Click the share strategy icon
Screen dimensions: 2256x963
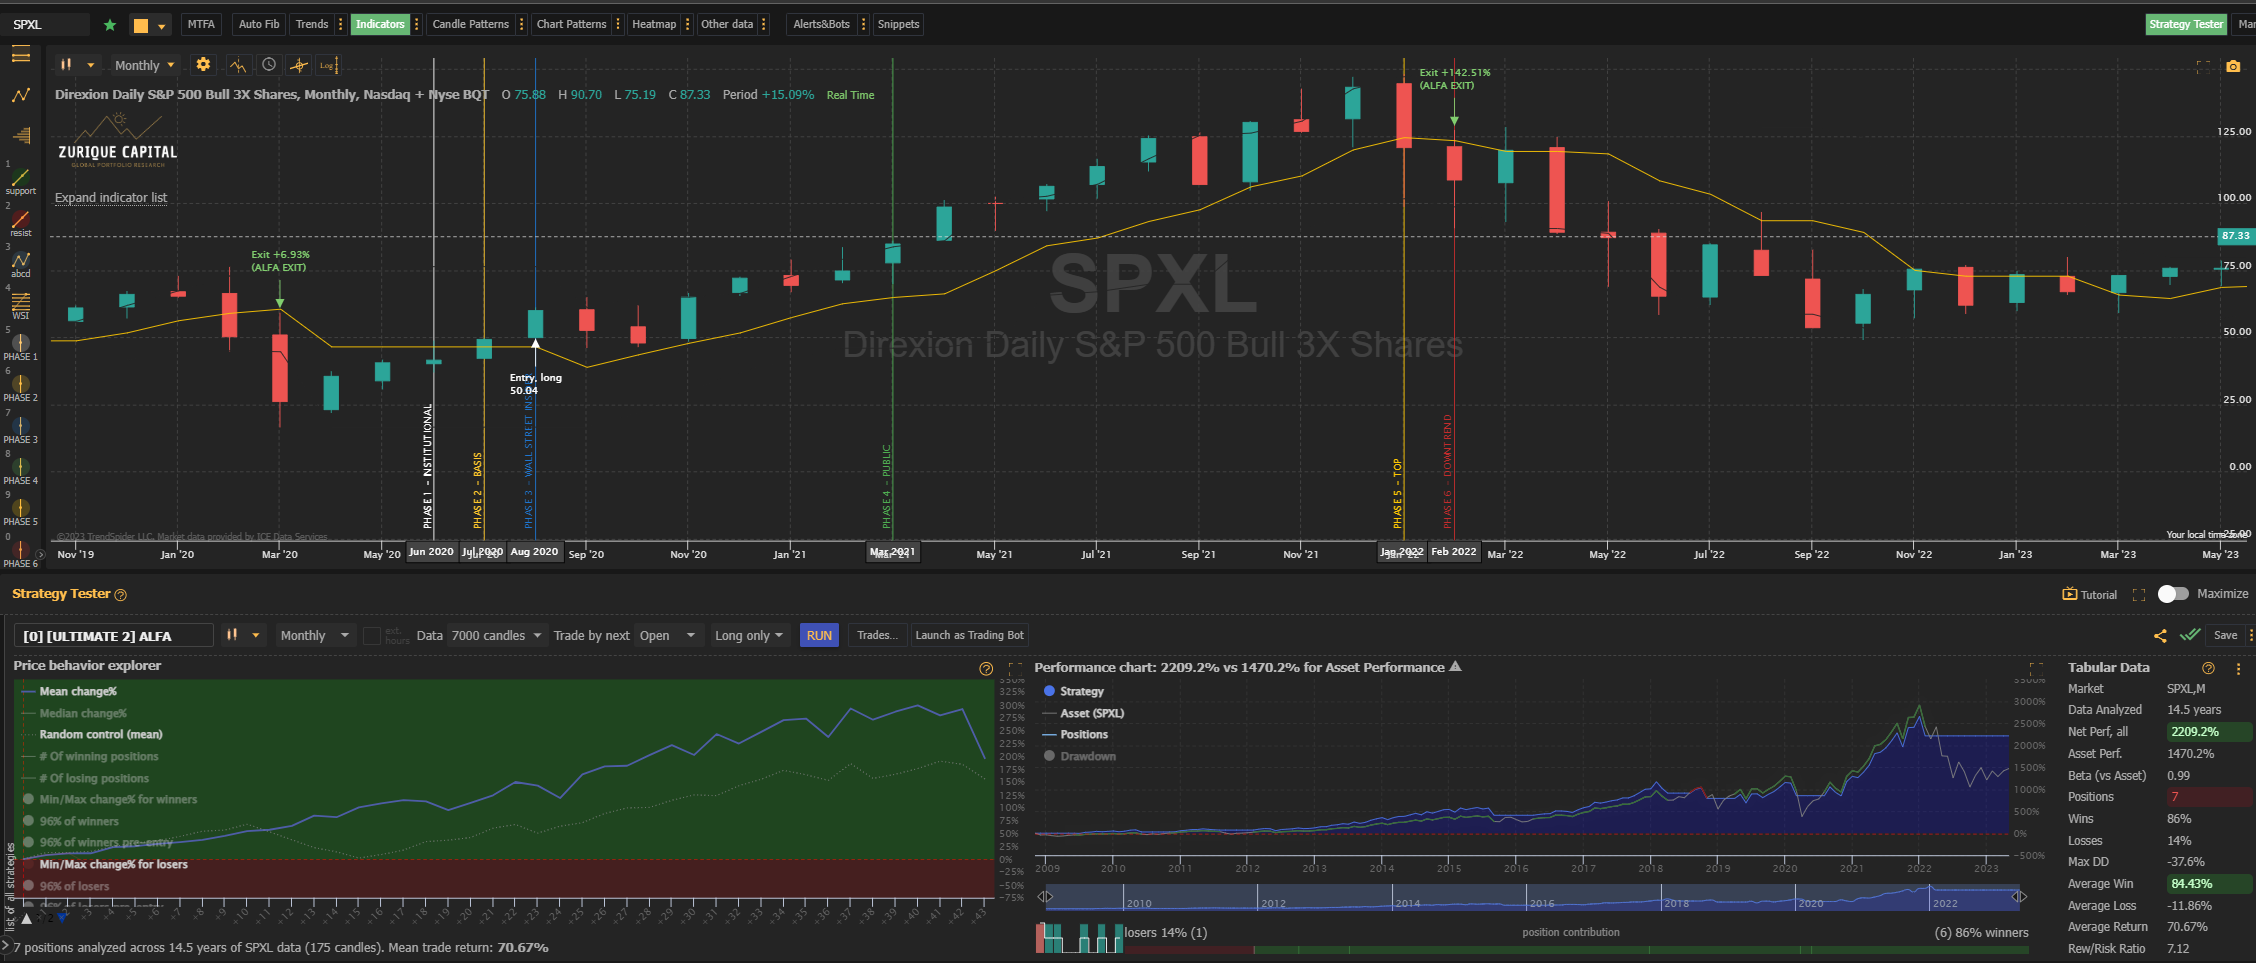[x=2160, y=636]
